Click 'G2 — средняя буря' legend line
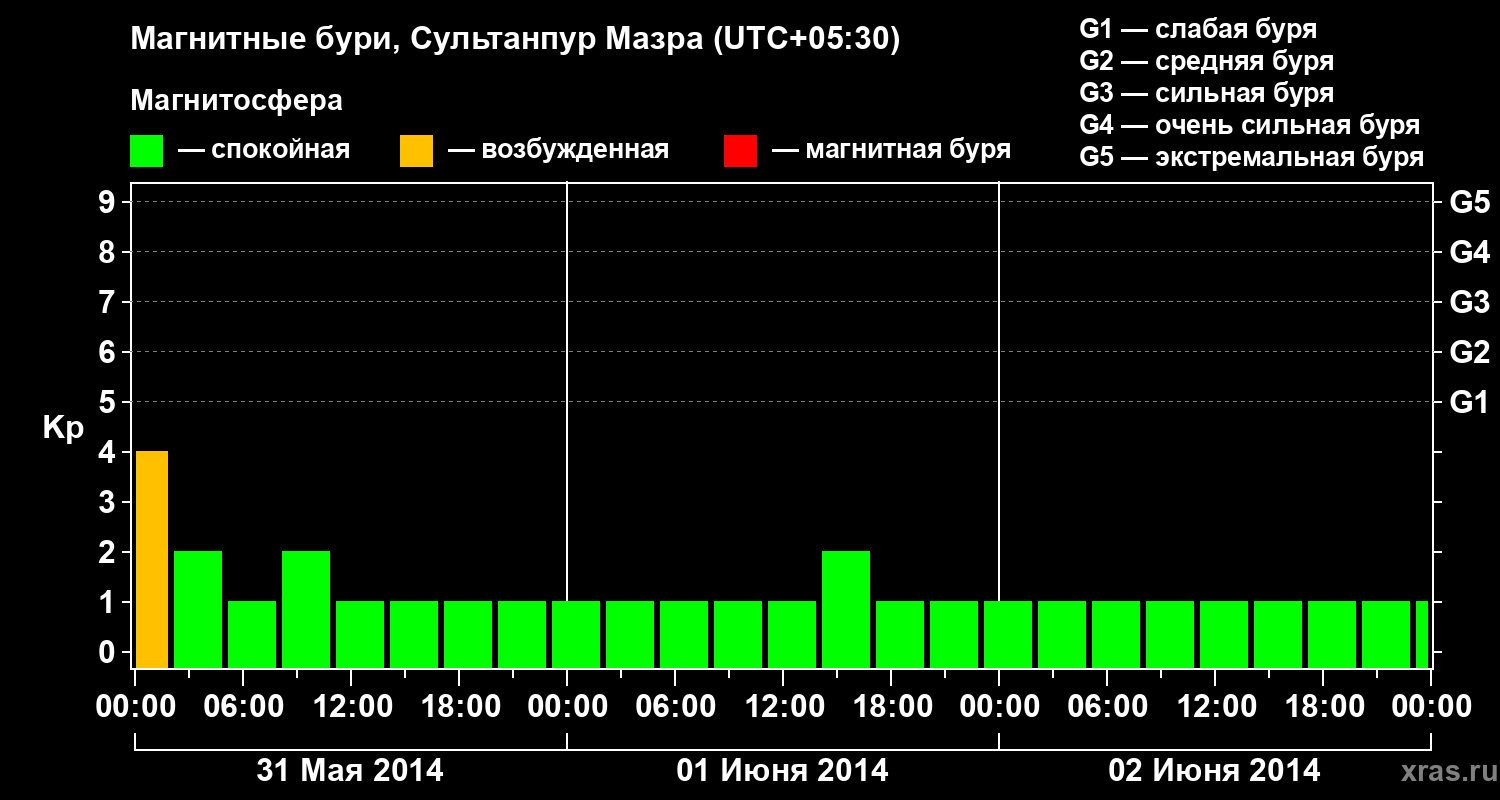The width and height of the screenshot is (1500, 800). pos(1206,61)
